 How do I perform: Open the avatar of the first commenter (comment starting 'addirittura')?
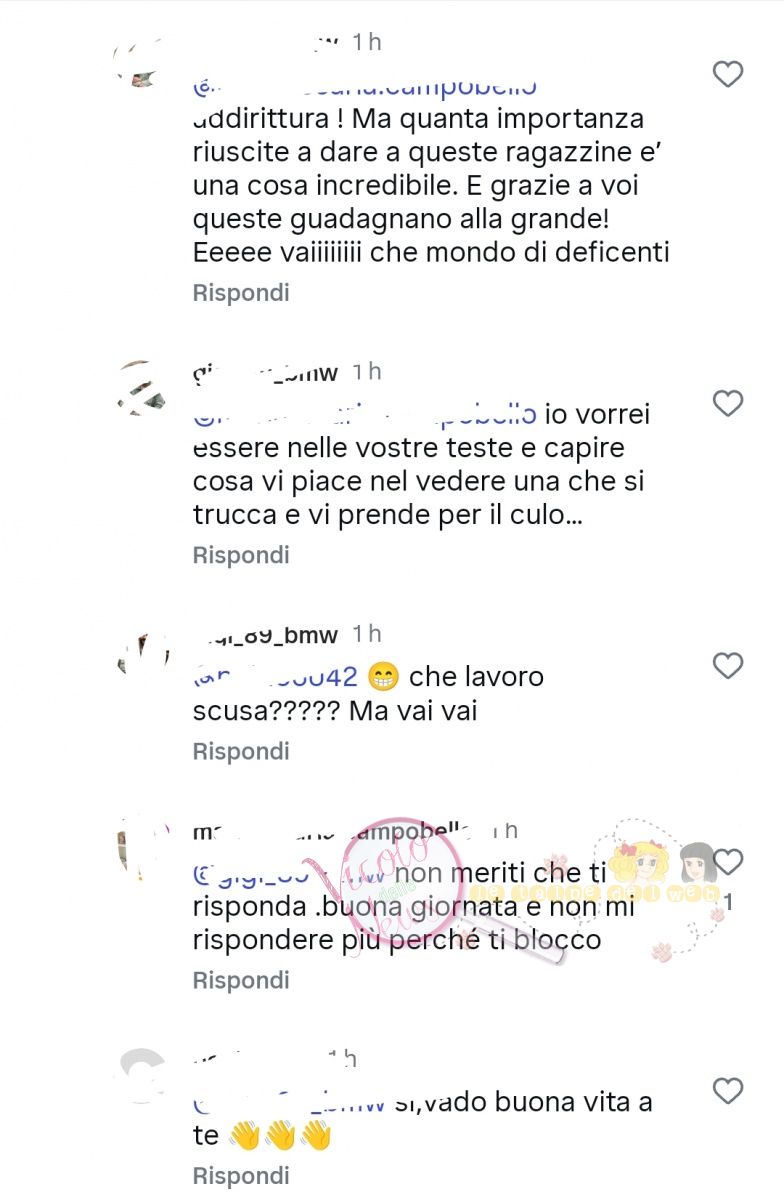tap(140, 64)
